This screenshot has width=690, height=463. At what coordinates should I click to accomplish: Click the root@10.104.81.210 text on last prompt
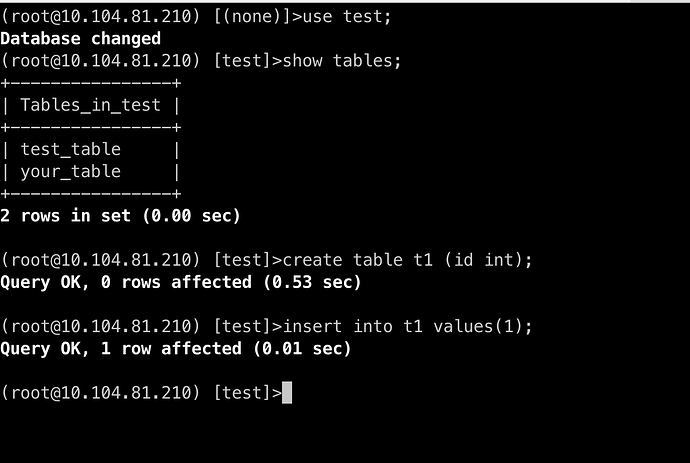click(100, 393)
